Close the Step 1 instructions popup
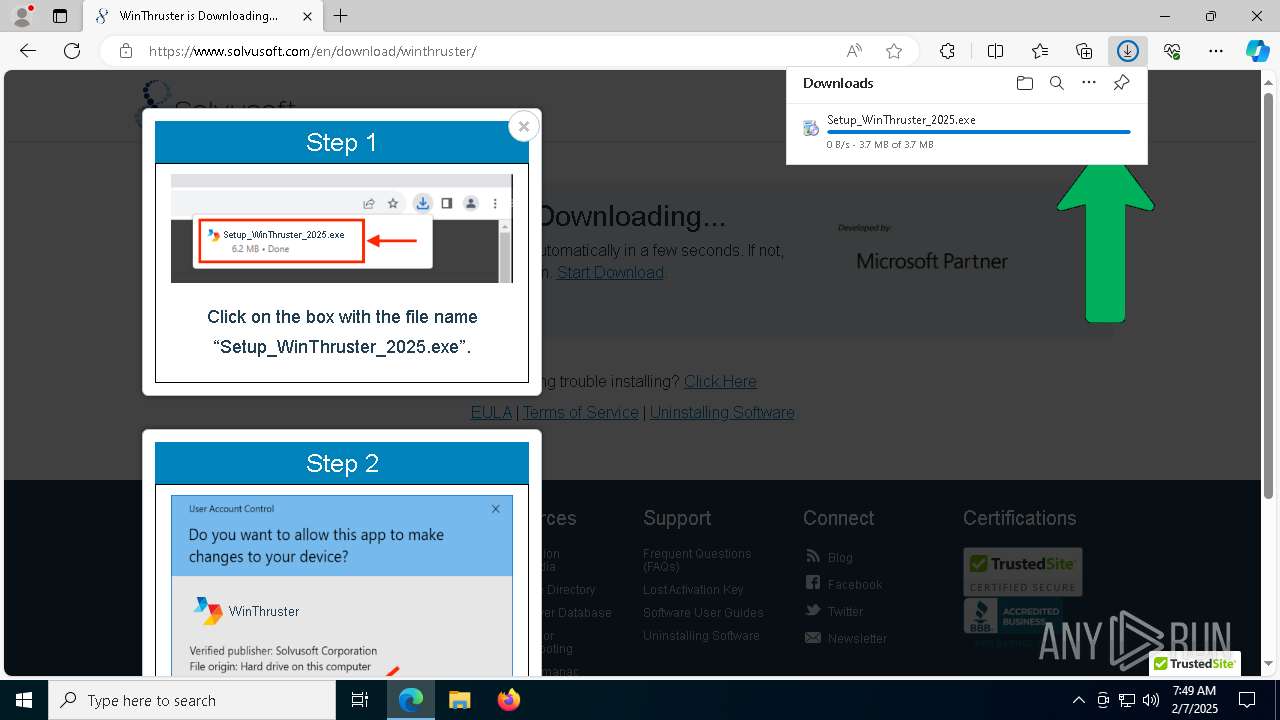Viewport: 1280px width, 720px height. (524, 126)
